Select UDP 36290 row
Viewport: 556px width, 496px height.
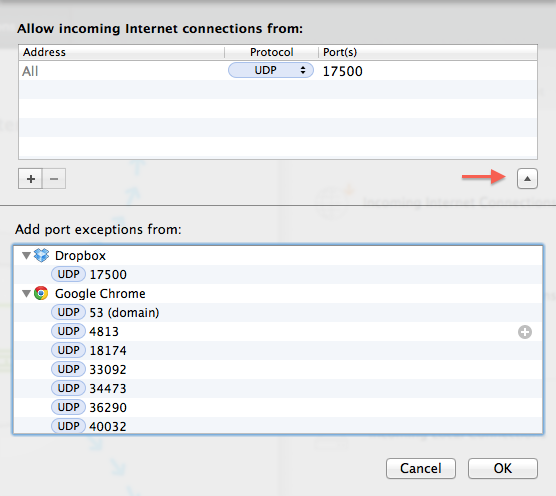point(278,407)
